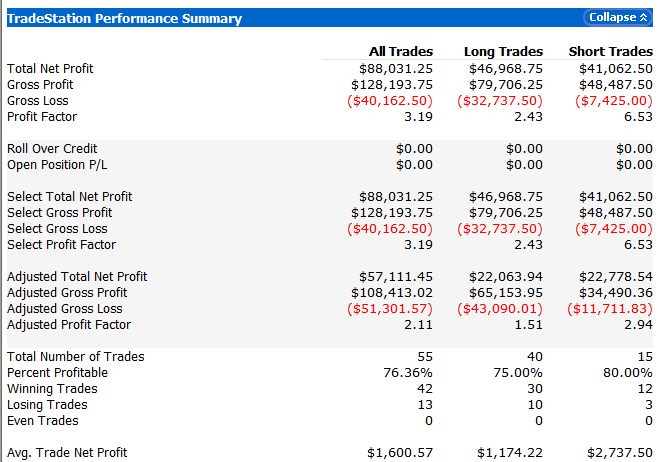This screenshot has height=462, width=663.
Task: Click the Gross Loss row label
Action: [x=39, y=101]
